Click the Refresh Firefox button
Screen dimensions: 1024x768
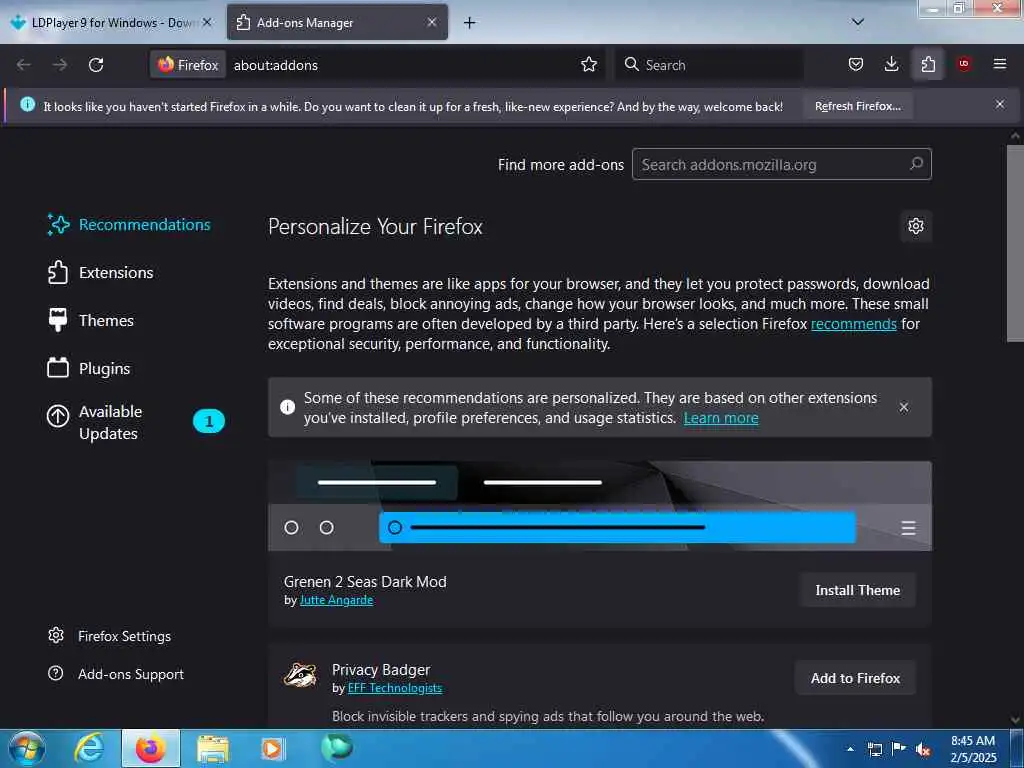coord(857,106)
